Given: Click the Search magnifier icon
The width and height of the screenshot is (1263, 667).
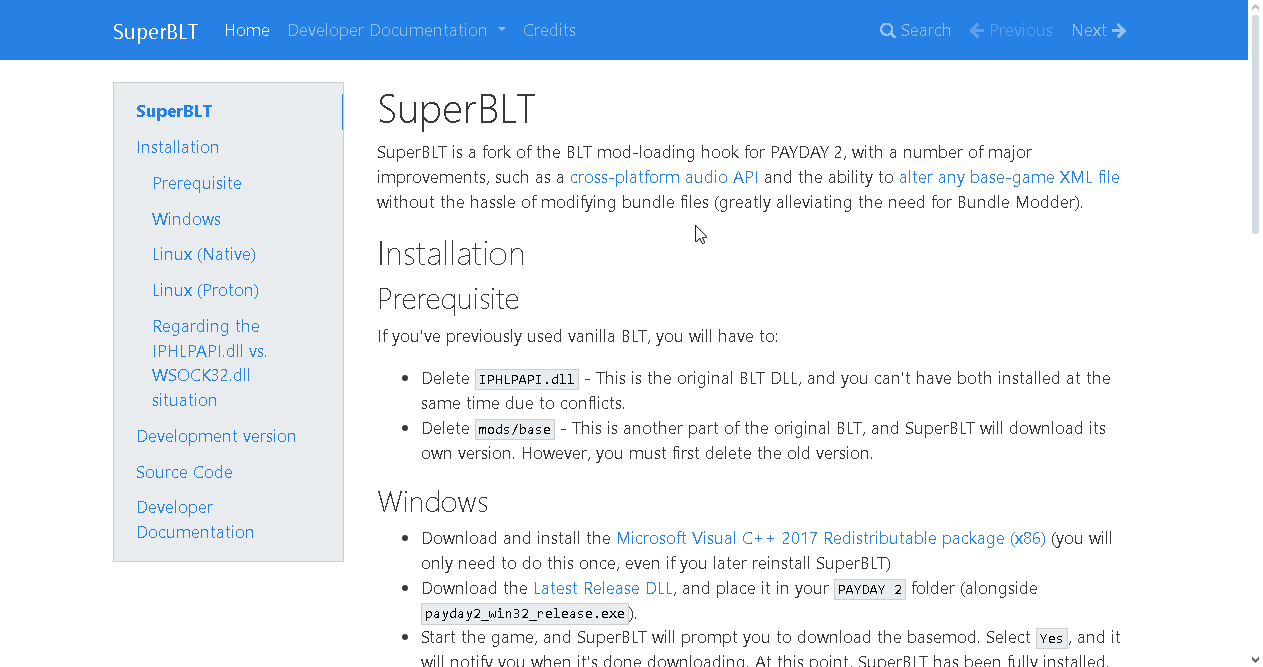Looking at the screenshot, I should click(x=887, y=31).
